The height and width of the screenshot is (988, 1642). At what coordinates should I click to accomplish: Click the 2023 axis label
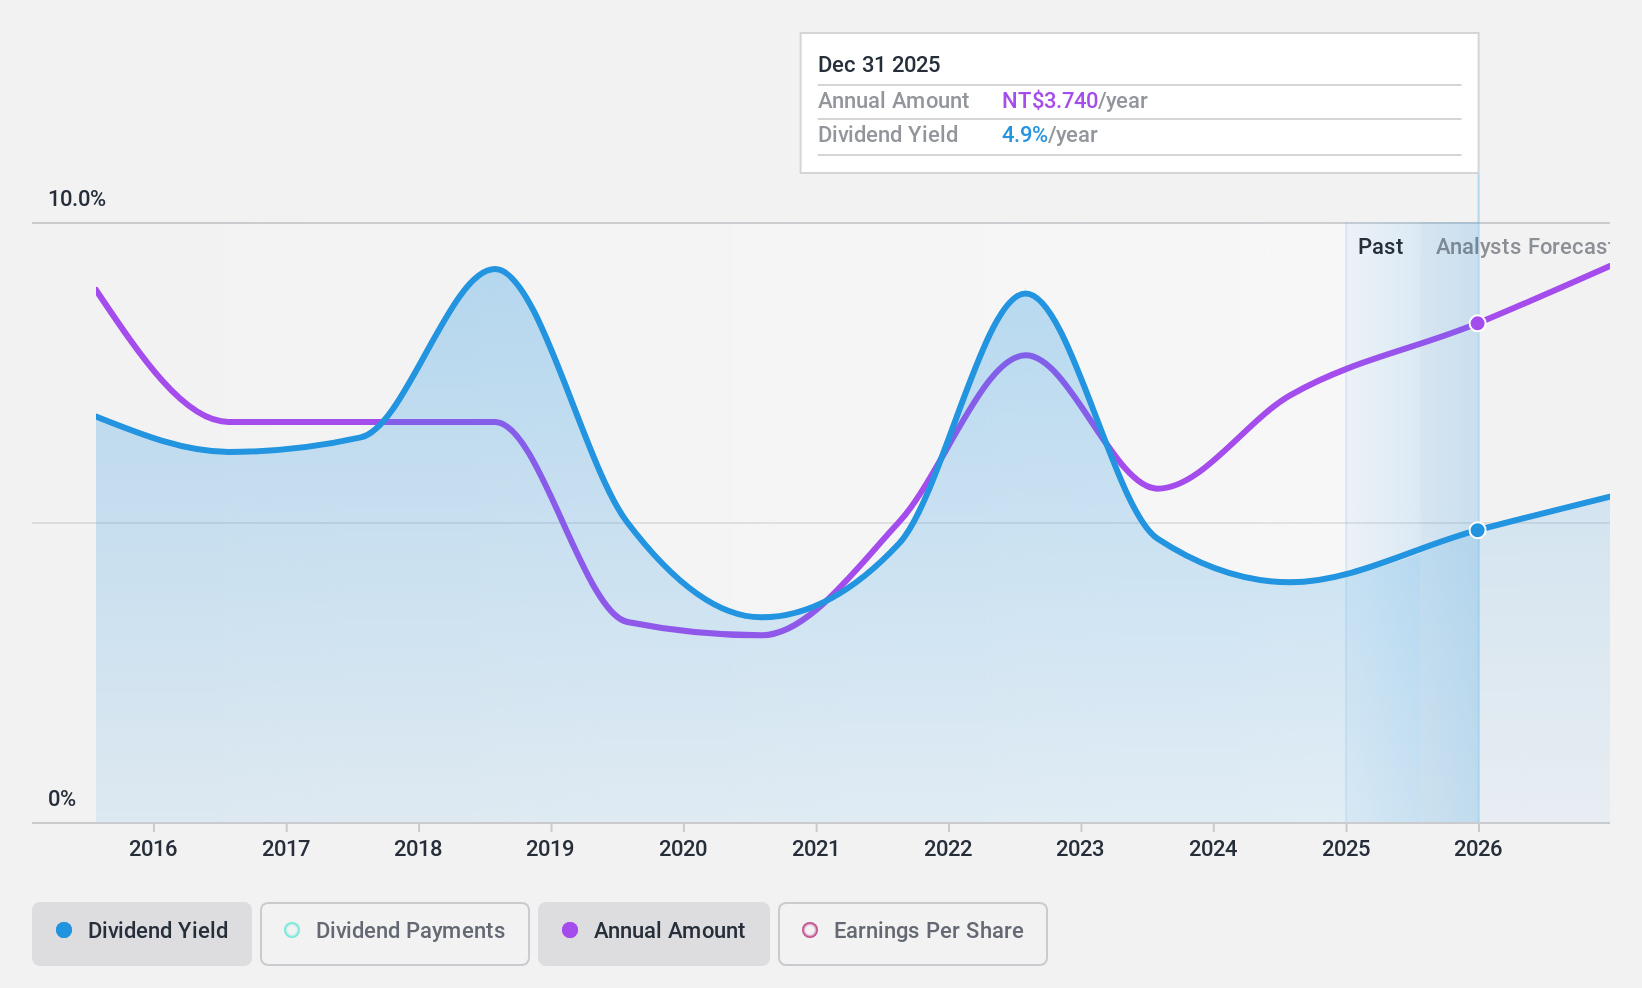coord(1080,849)
